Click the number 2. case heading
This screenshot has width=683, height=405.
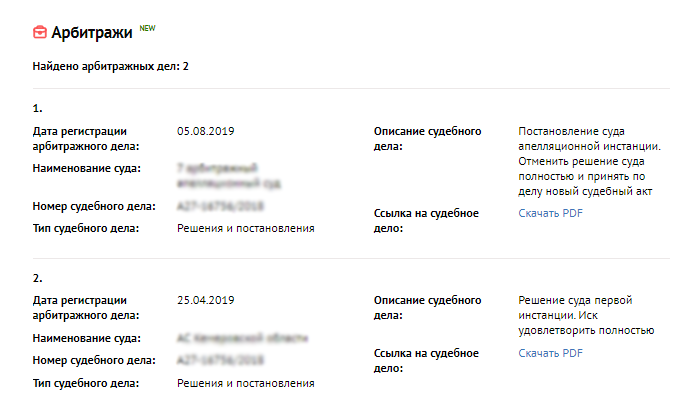(x=37, y=278)
